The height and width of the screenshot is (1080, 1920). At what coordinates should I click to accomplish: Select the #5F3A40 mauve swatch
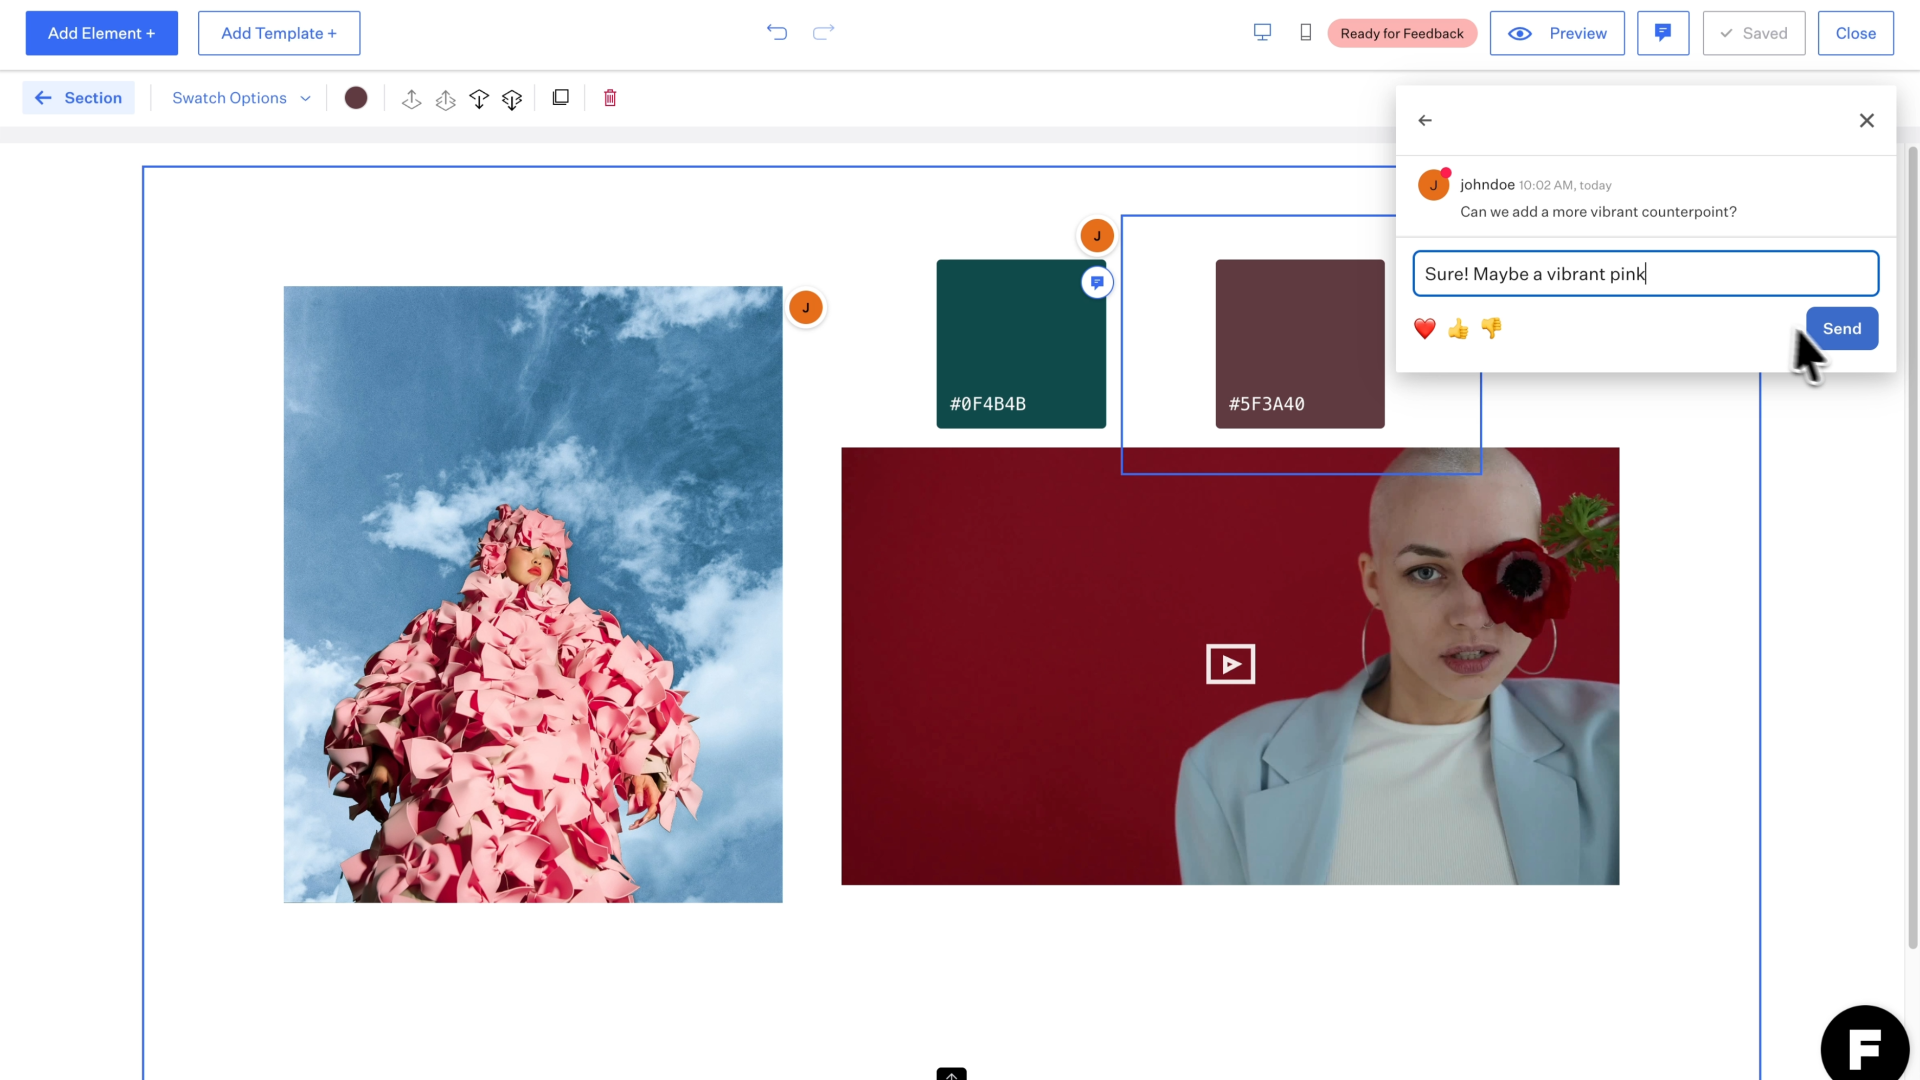(x=1300, y=344)
